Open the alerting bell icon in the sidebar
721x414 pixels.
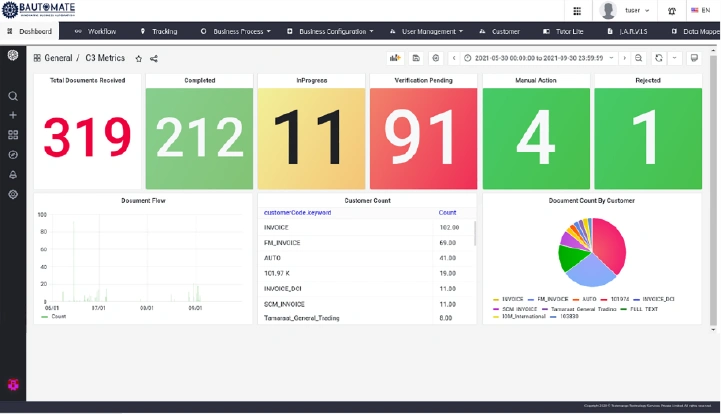point(13,174)
